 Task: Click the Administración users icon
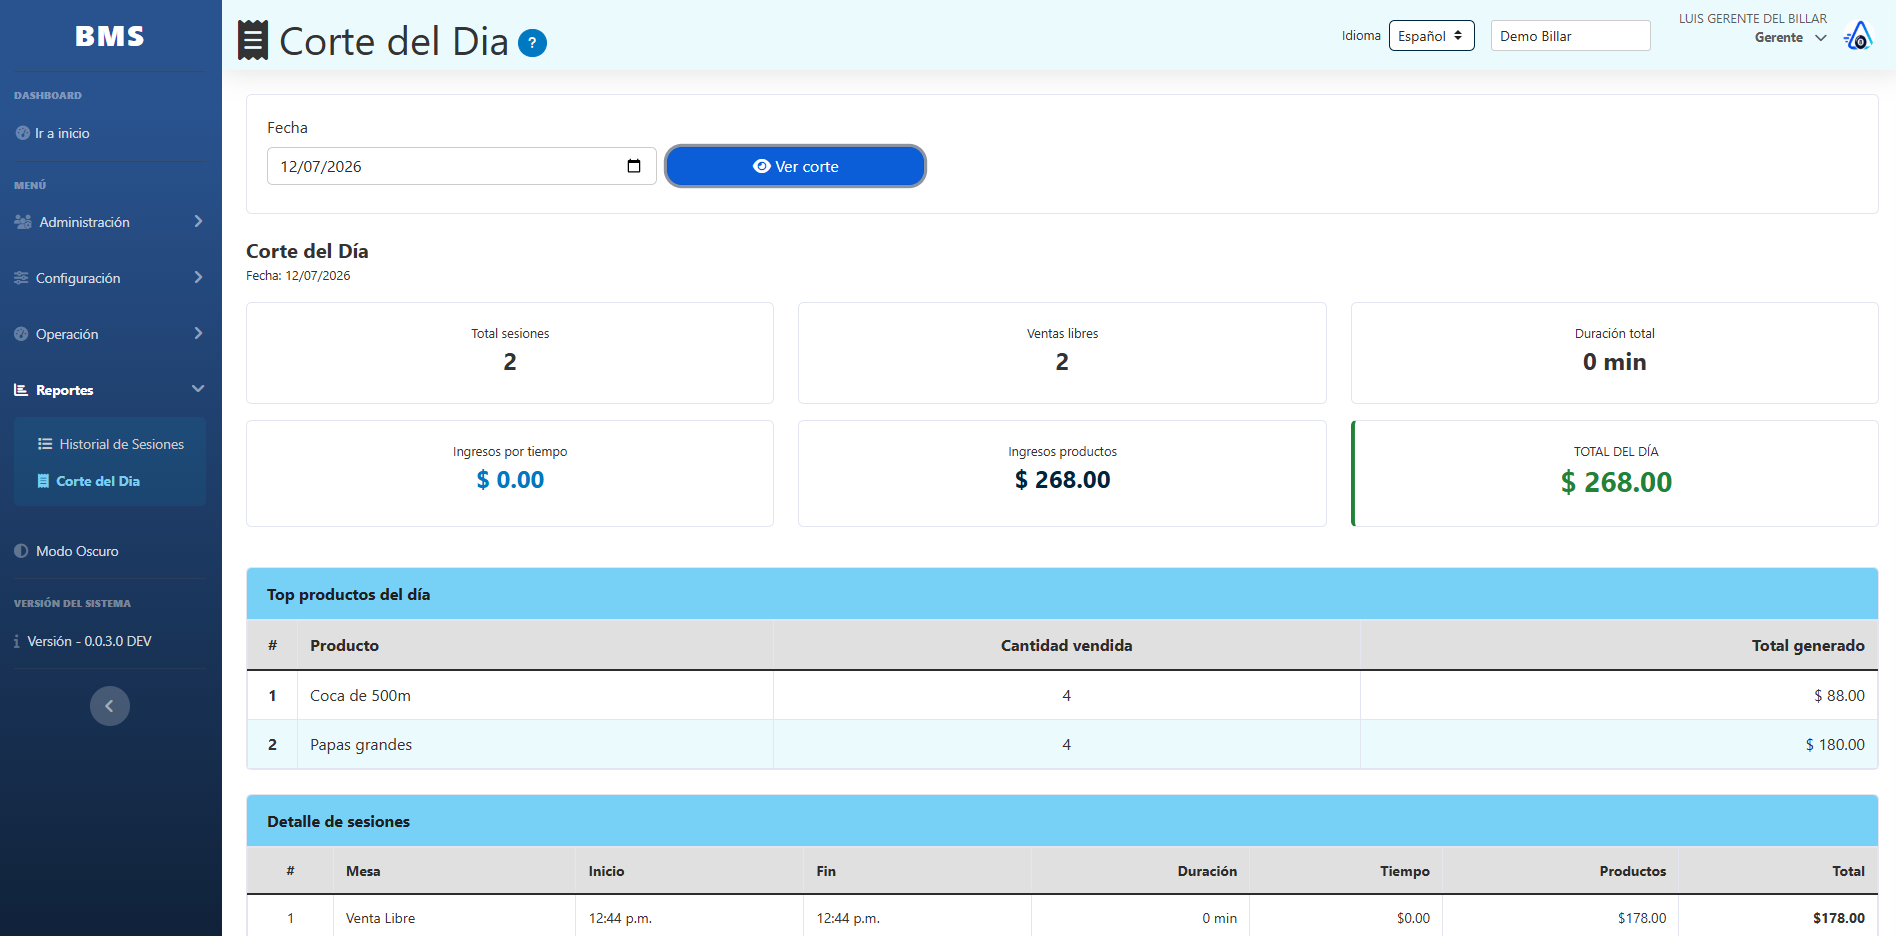coord(23,222)
